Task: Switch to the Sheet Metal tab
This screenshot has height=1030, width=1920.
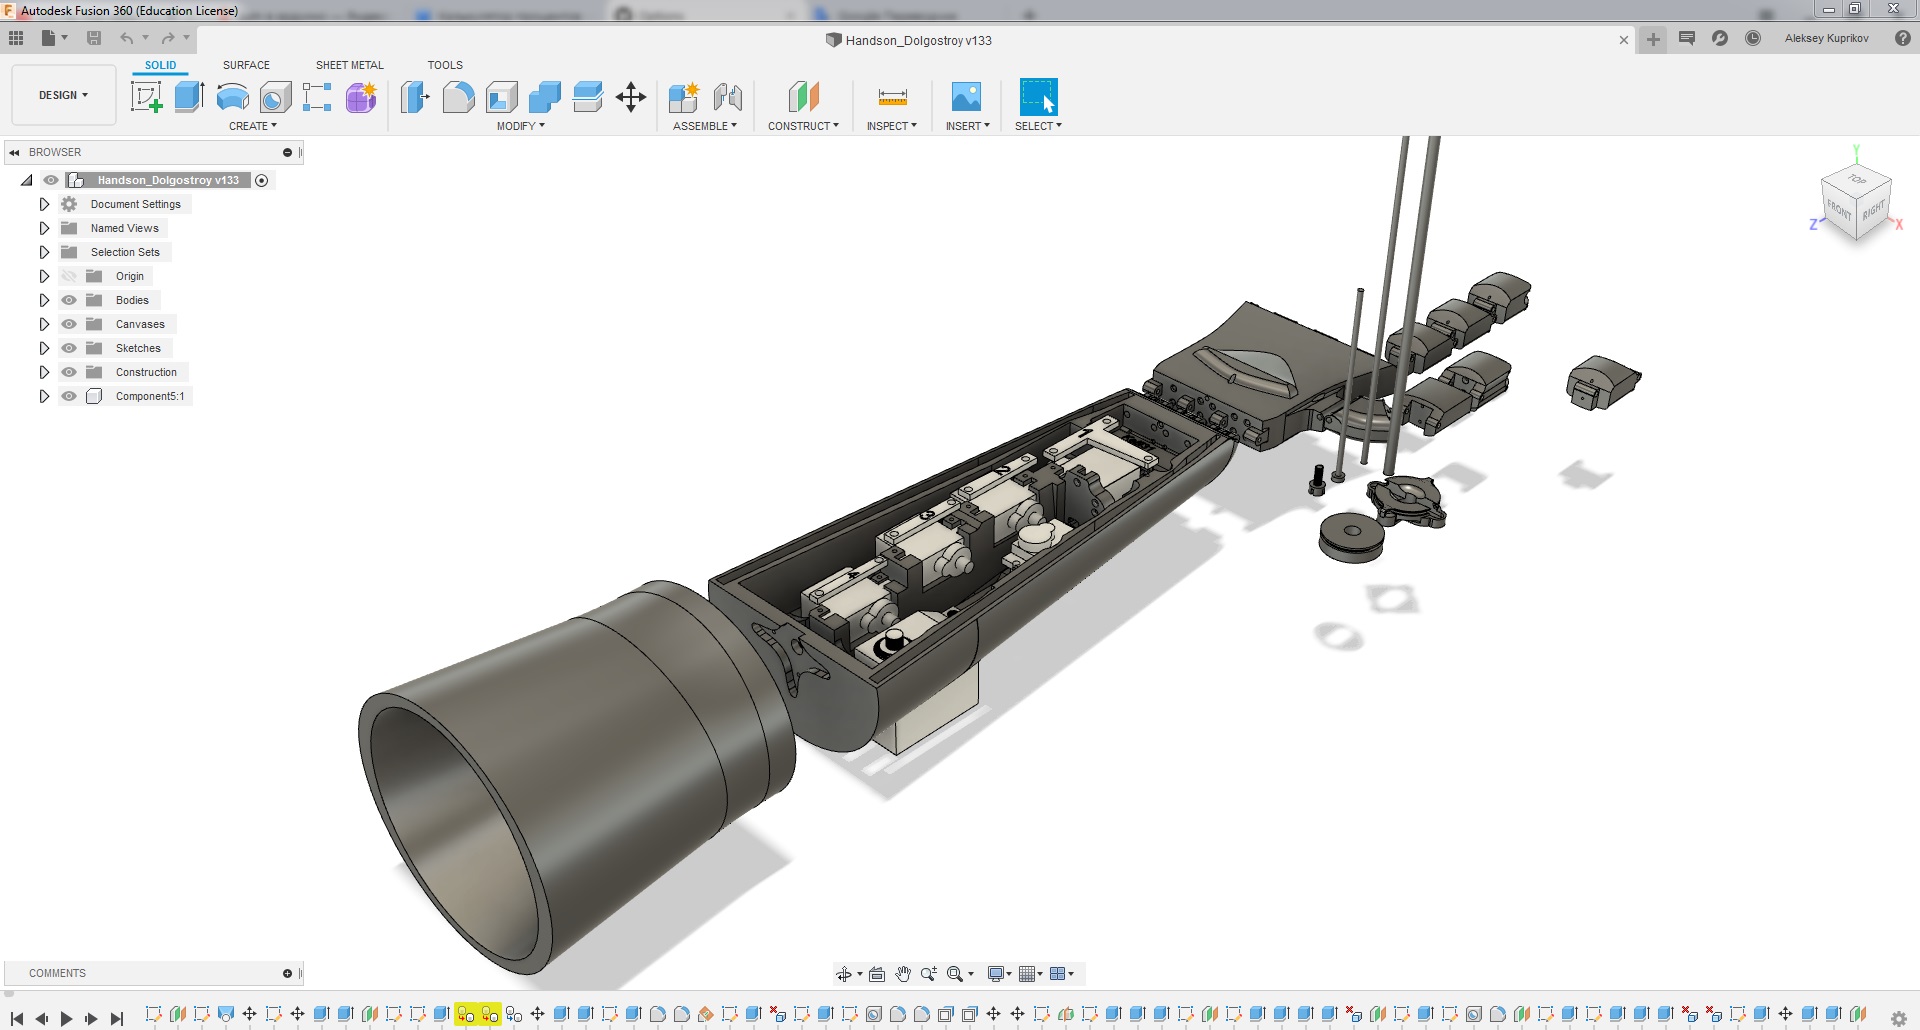Action: pos(349,65)
